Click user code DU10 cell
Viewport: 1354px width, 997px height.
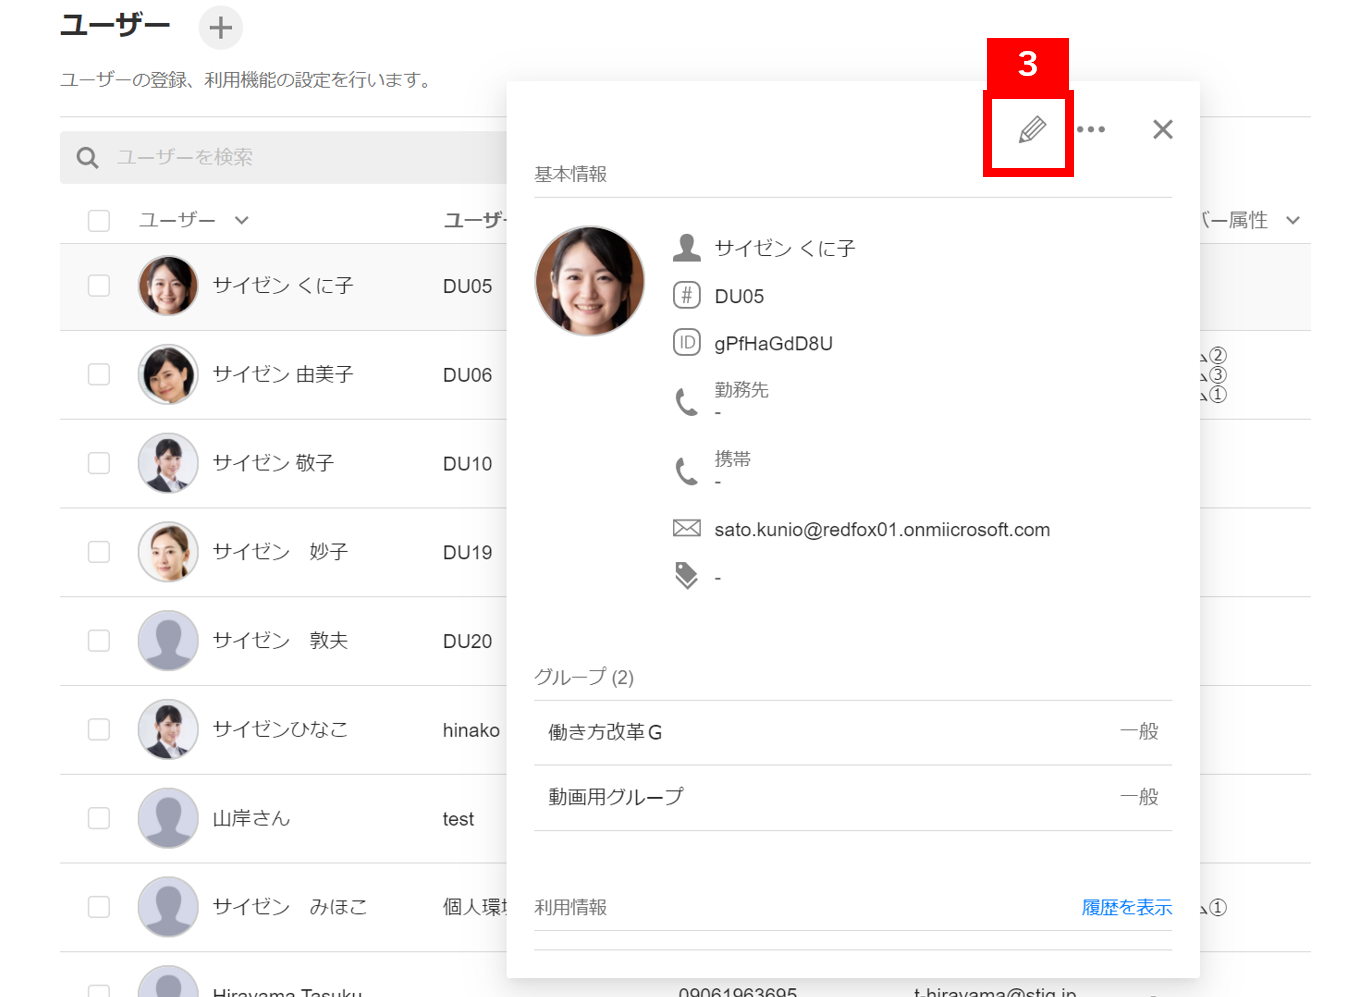pyautogui.click(x=468, y=464)
